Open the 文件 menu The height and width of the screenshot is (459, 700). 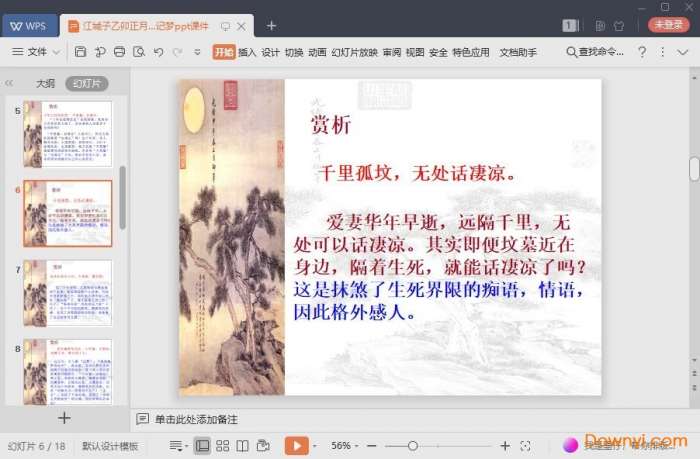pyautogui.click(x=29, y=52)
